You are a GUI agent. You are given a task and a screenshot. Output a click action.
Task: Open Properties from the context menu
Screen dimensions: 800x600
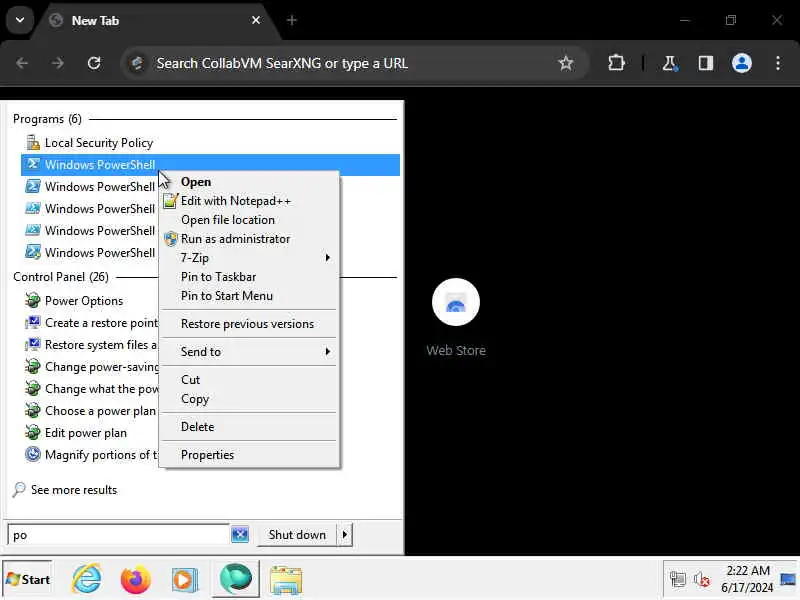point(249,455)
